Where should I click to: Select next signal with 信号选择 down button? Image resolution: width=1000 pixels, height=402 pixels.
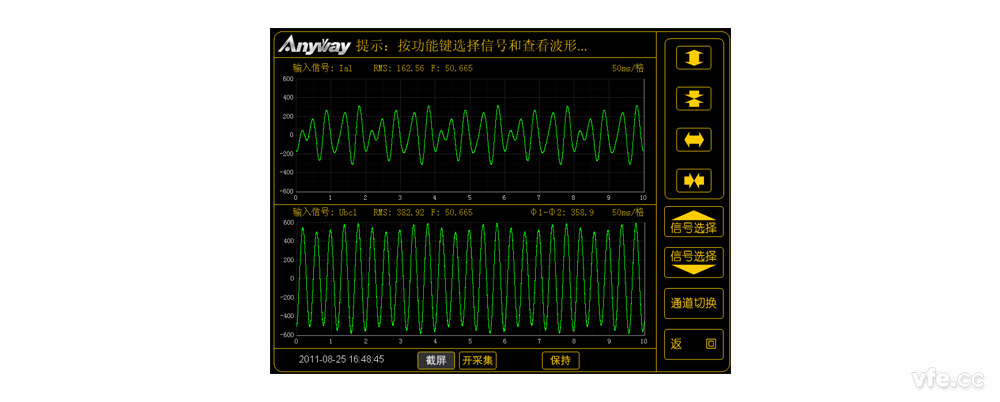[692, 261]
